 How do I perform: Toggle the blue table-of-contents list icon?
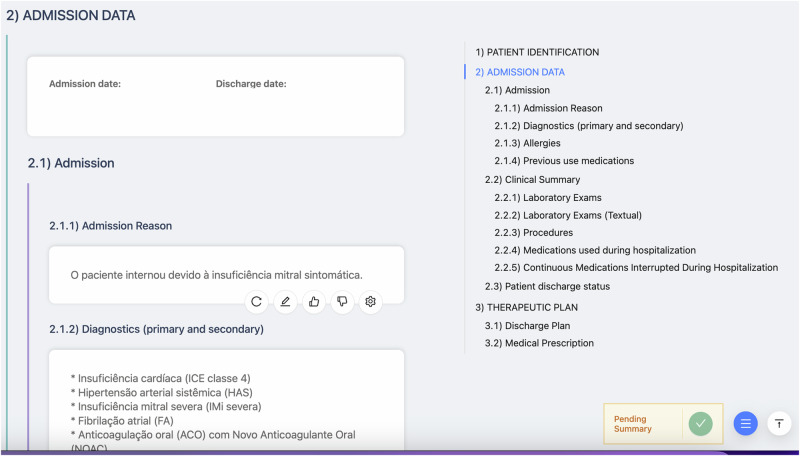[x=745, y=423]
